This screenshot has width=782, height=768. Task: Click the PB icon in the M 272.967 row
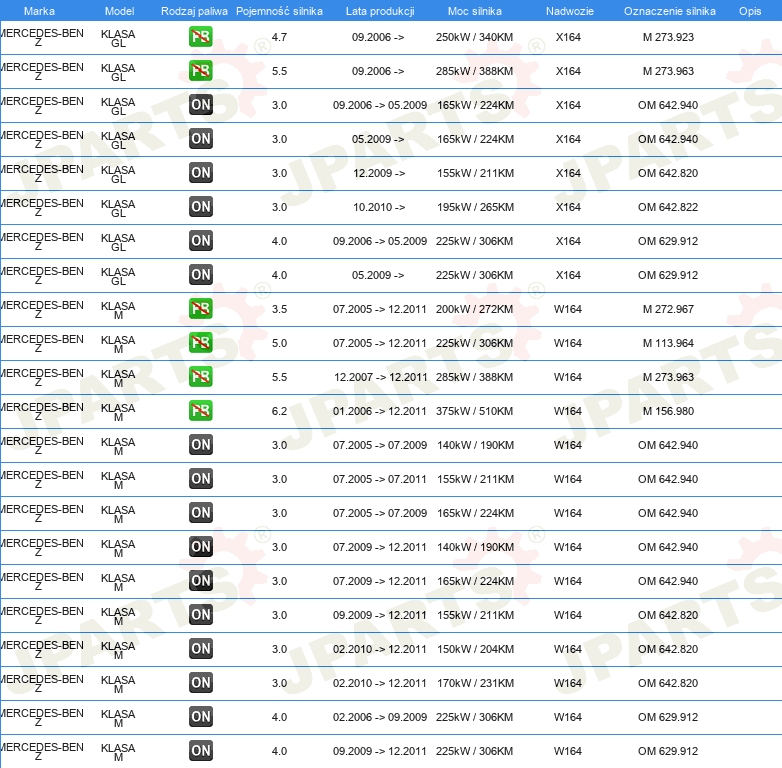201,309
